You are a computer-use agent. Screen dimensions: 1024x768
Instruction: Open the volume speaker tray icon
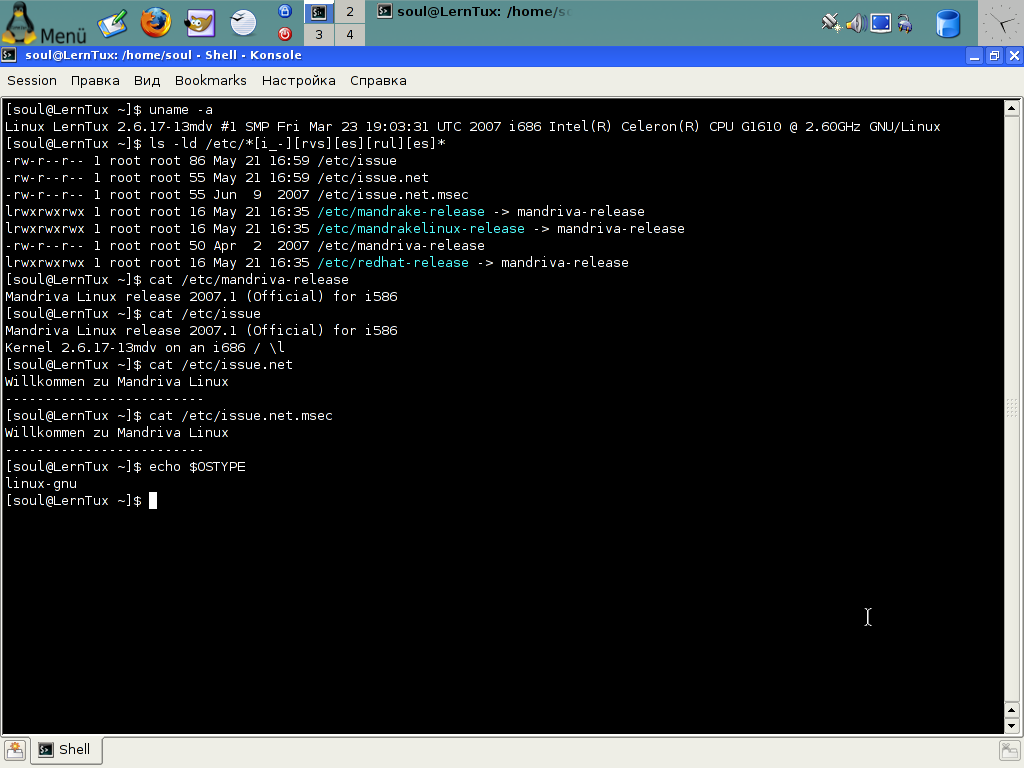(856, 24)
